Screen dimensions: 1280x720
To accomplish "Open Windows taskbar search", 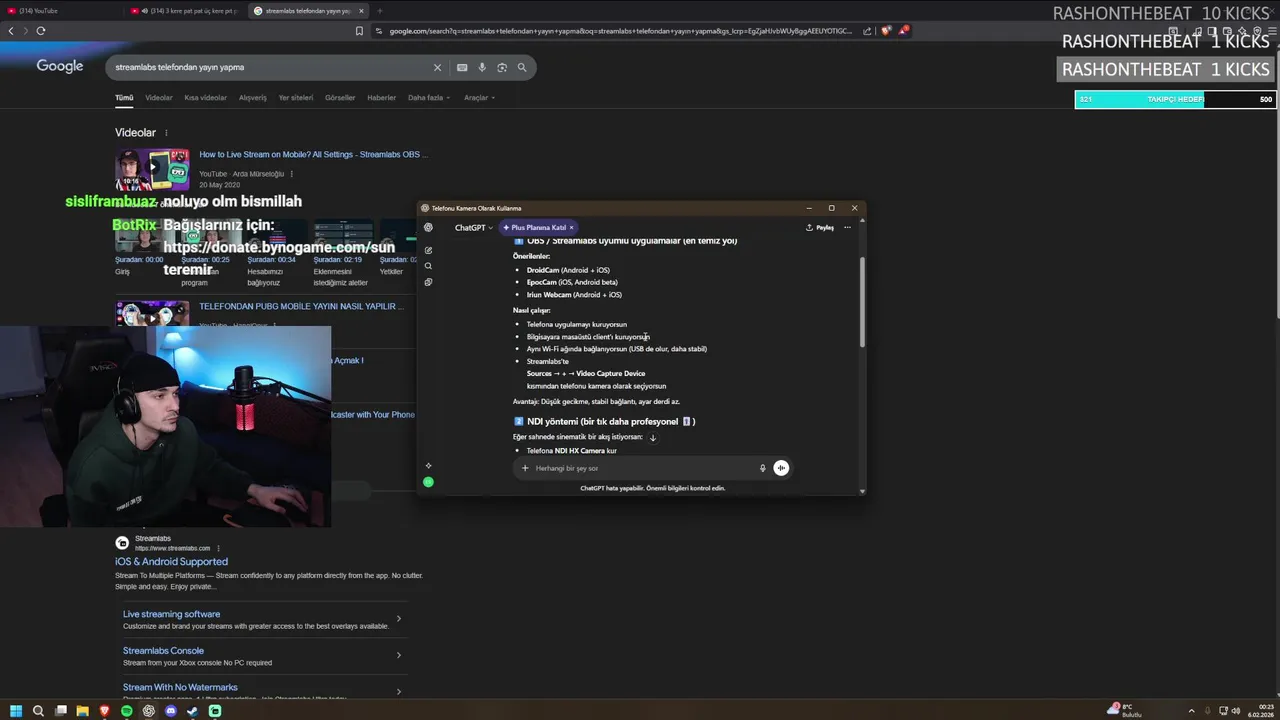I will tap(38, 711).
